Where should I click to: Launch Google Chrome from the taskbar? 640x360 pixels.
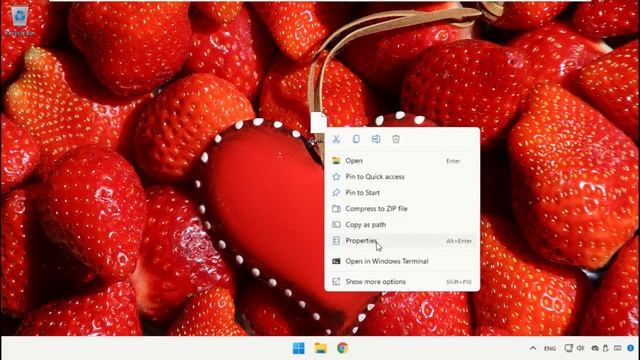(x=342, y=348)
